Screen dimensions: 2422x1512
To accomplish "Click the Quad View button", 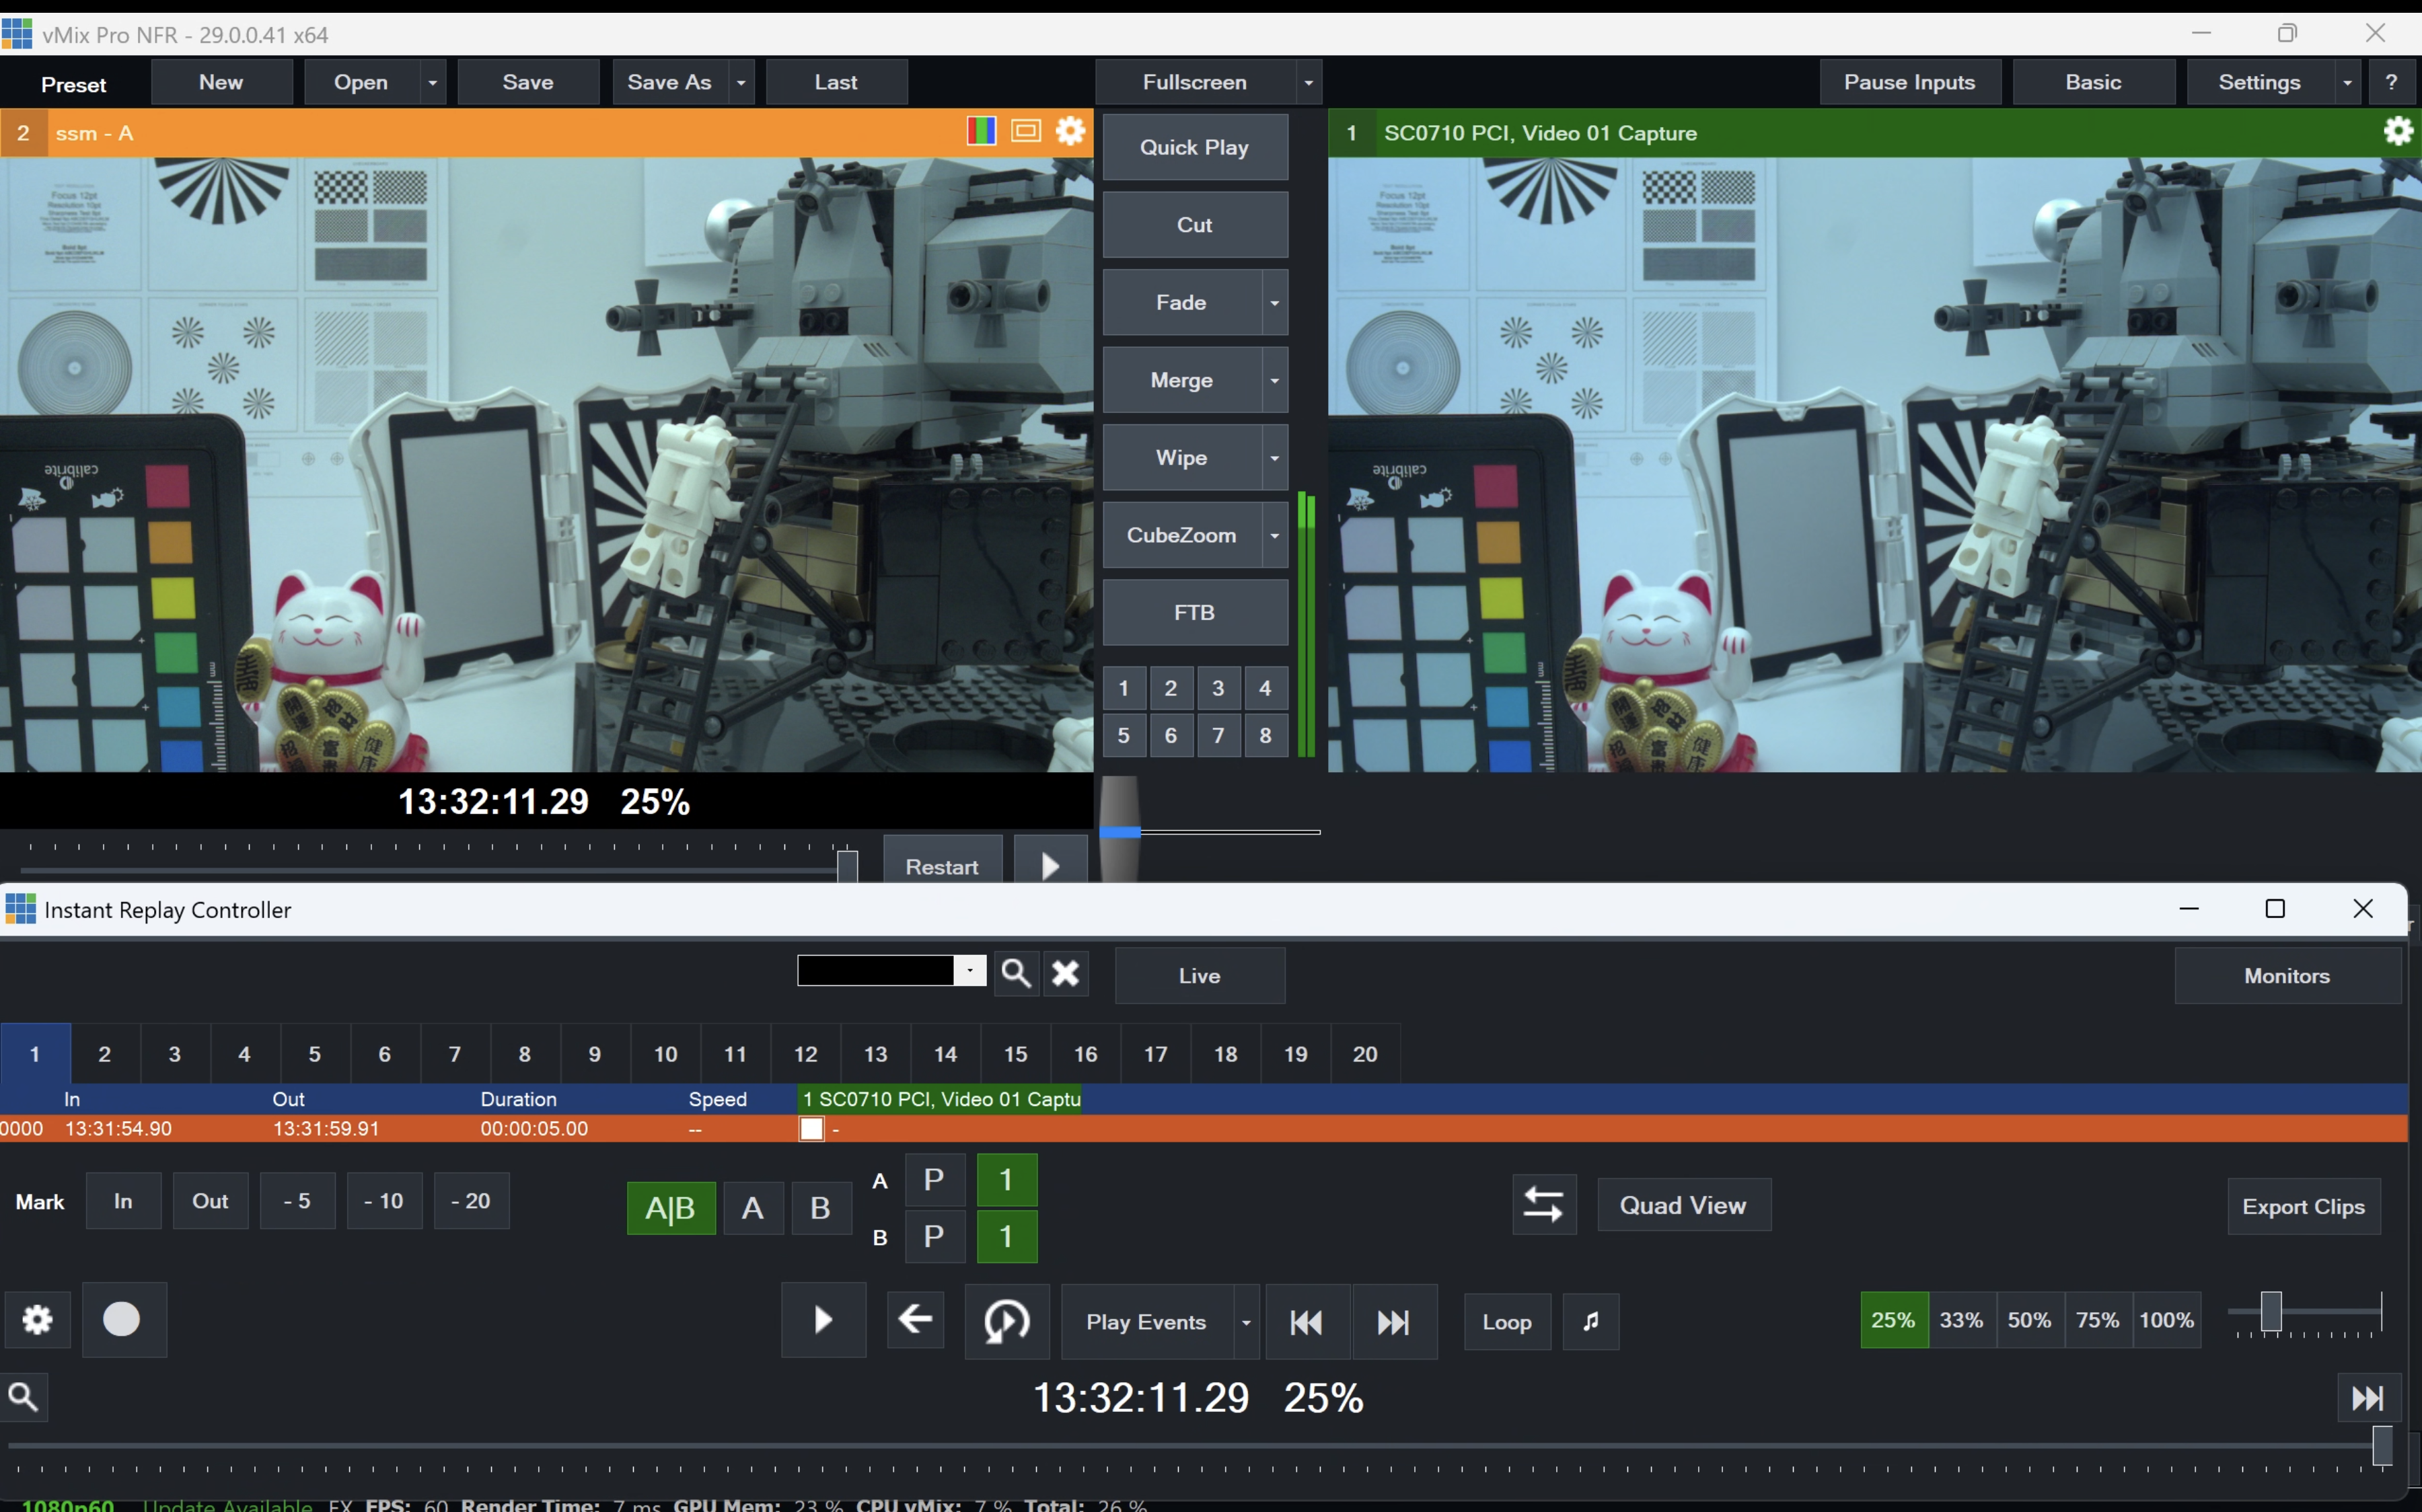I will [x=1683, y=1204].
